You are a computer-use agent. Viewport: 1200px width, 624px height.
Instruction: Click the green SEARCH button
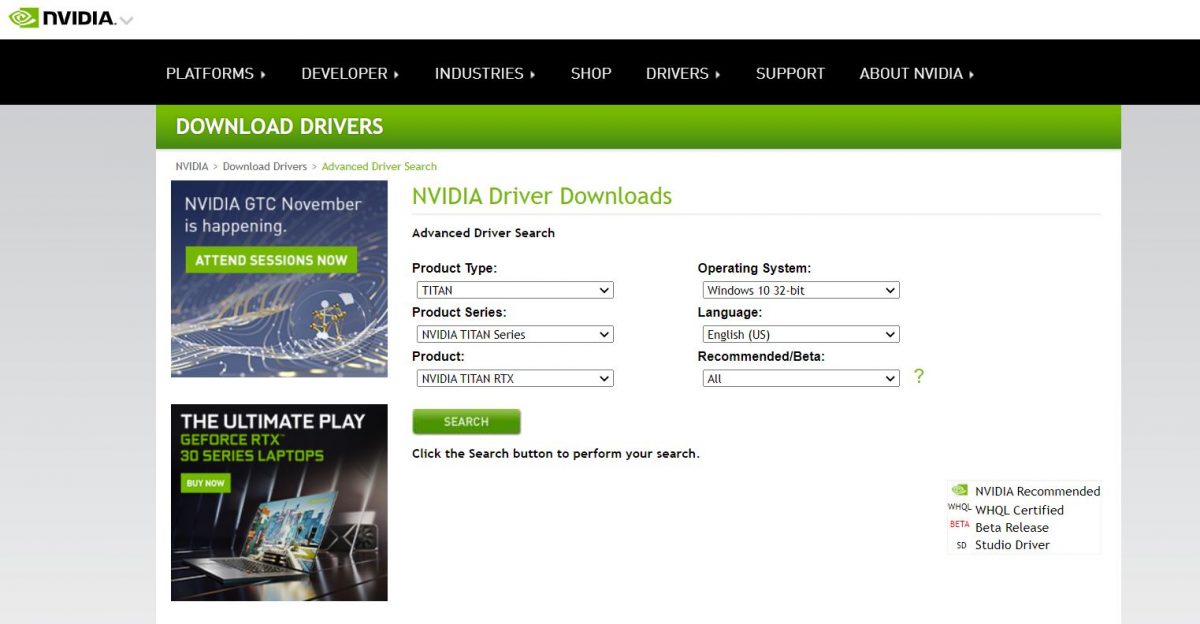coord(466,422)
